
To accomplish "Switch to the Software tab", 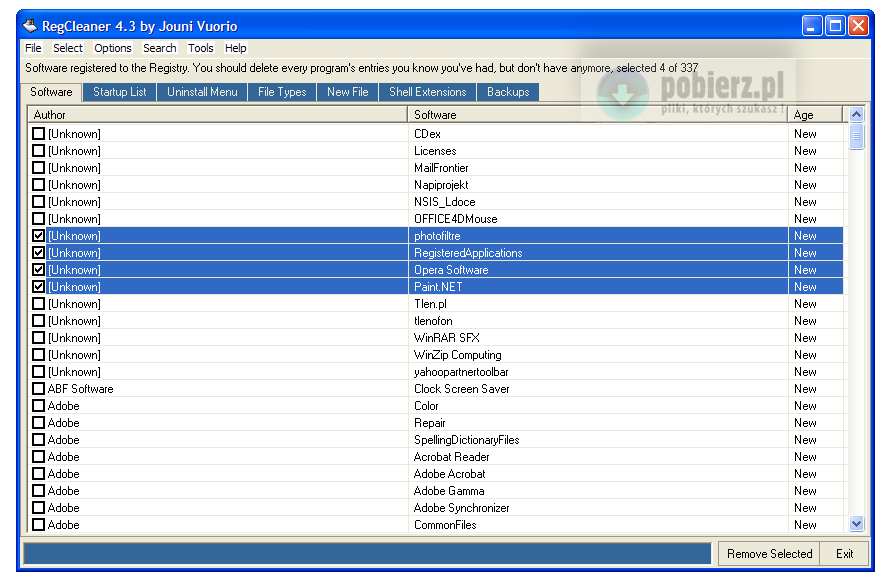I will 51,92.
